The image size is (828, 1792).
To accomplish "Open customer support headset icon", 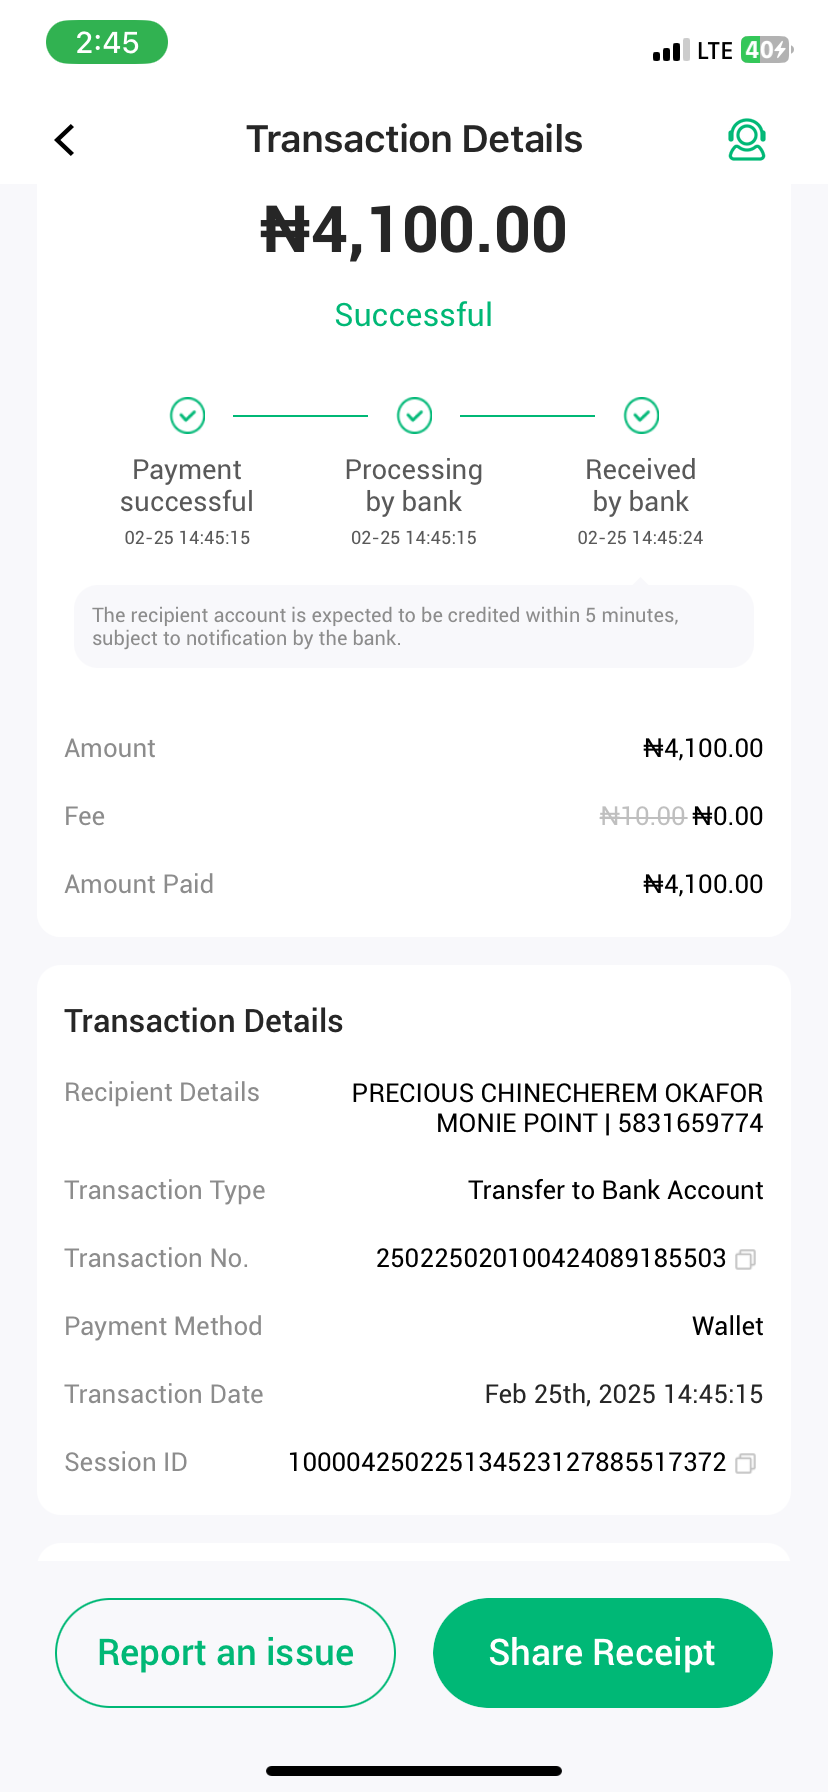I will point(746,140).
